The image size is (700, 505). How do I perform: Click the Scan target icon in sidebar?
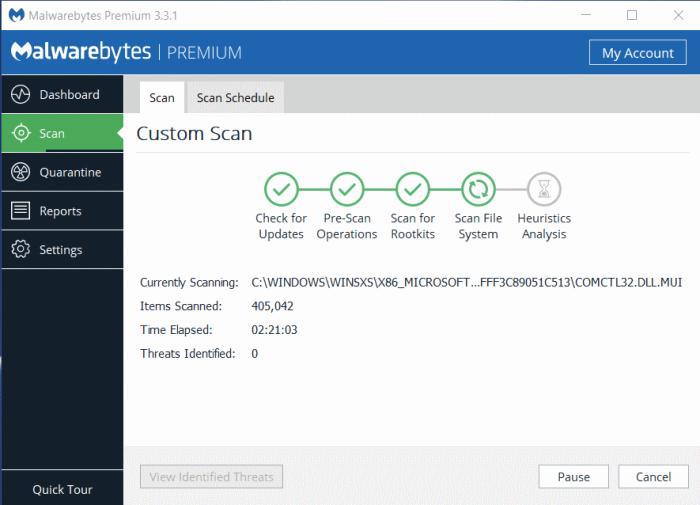click(x=20, y=133)
